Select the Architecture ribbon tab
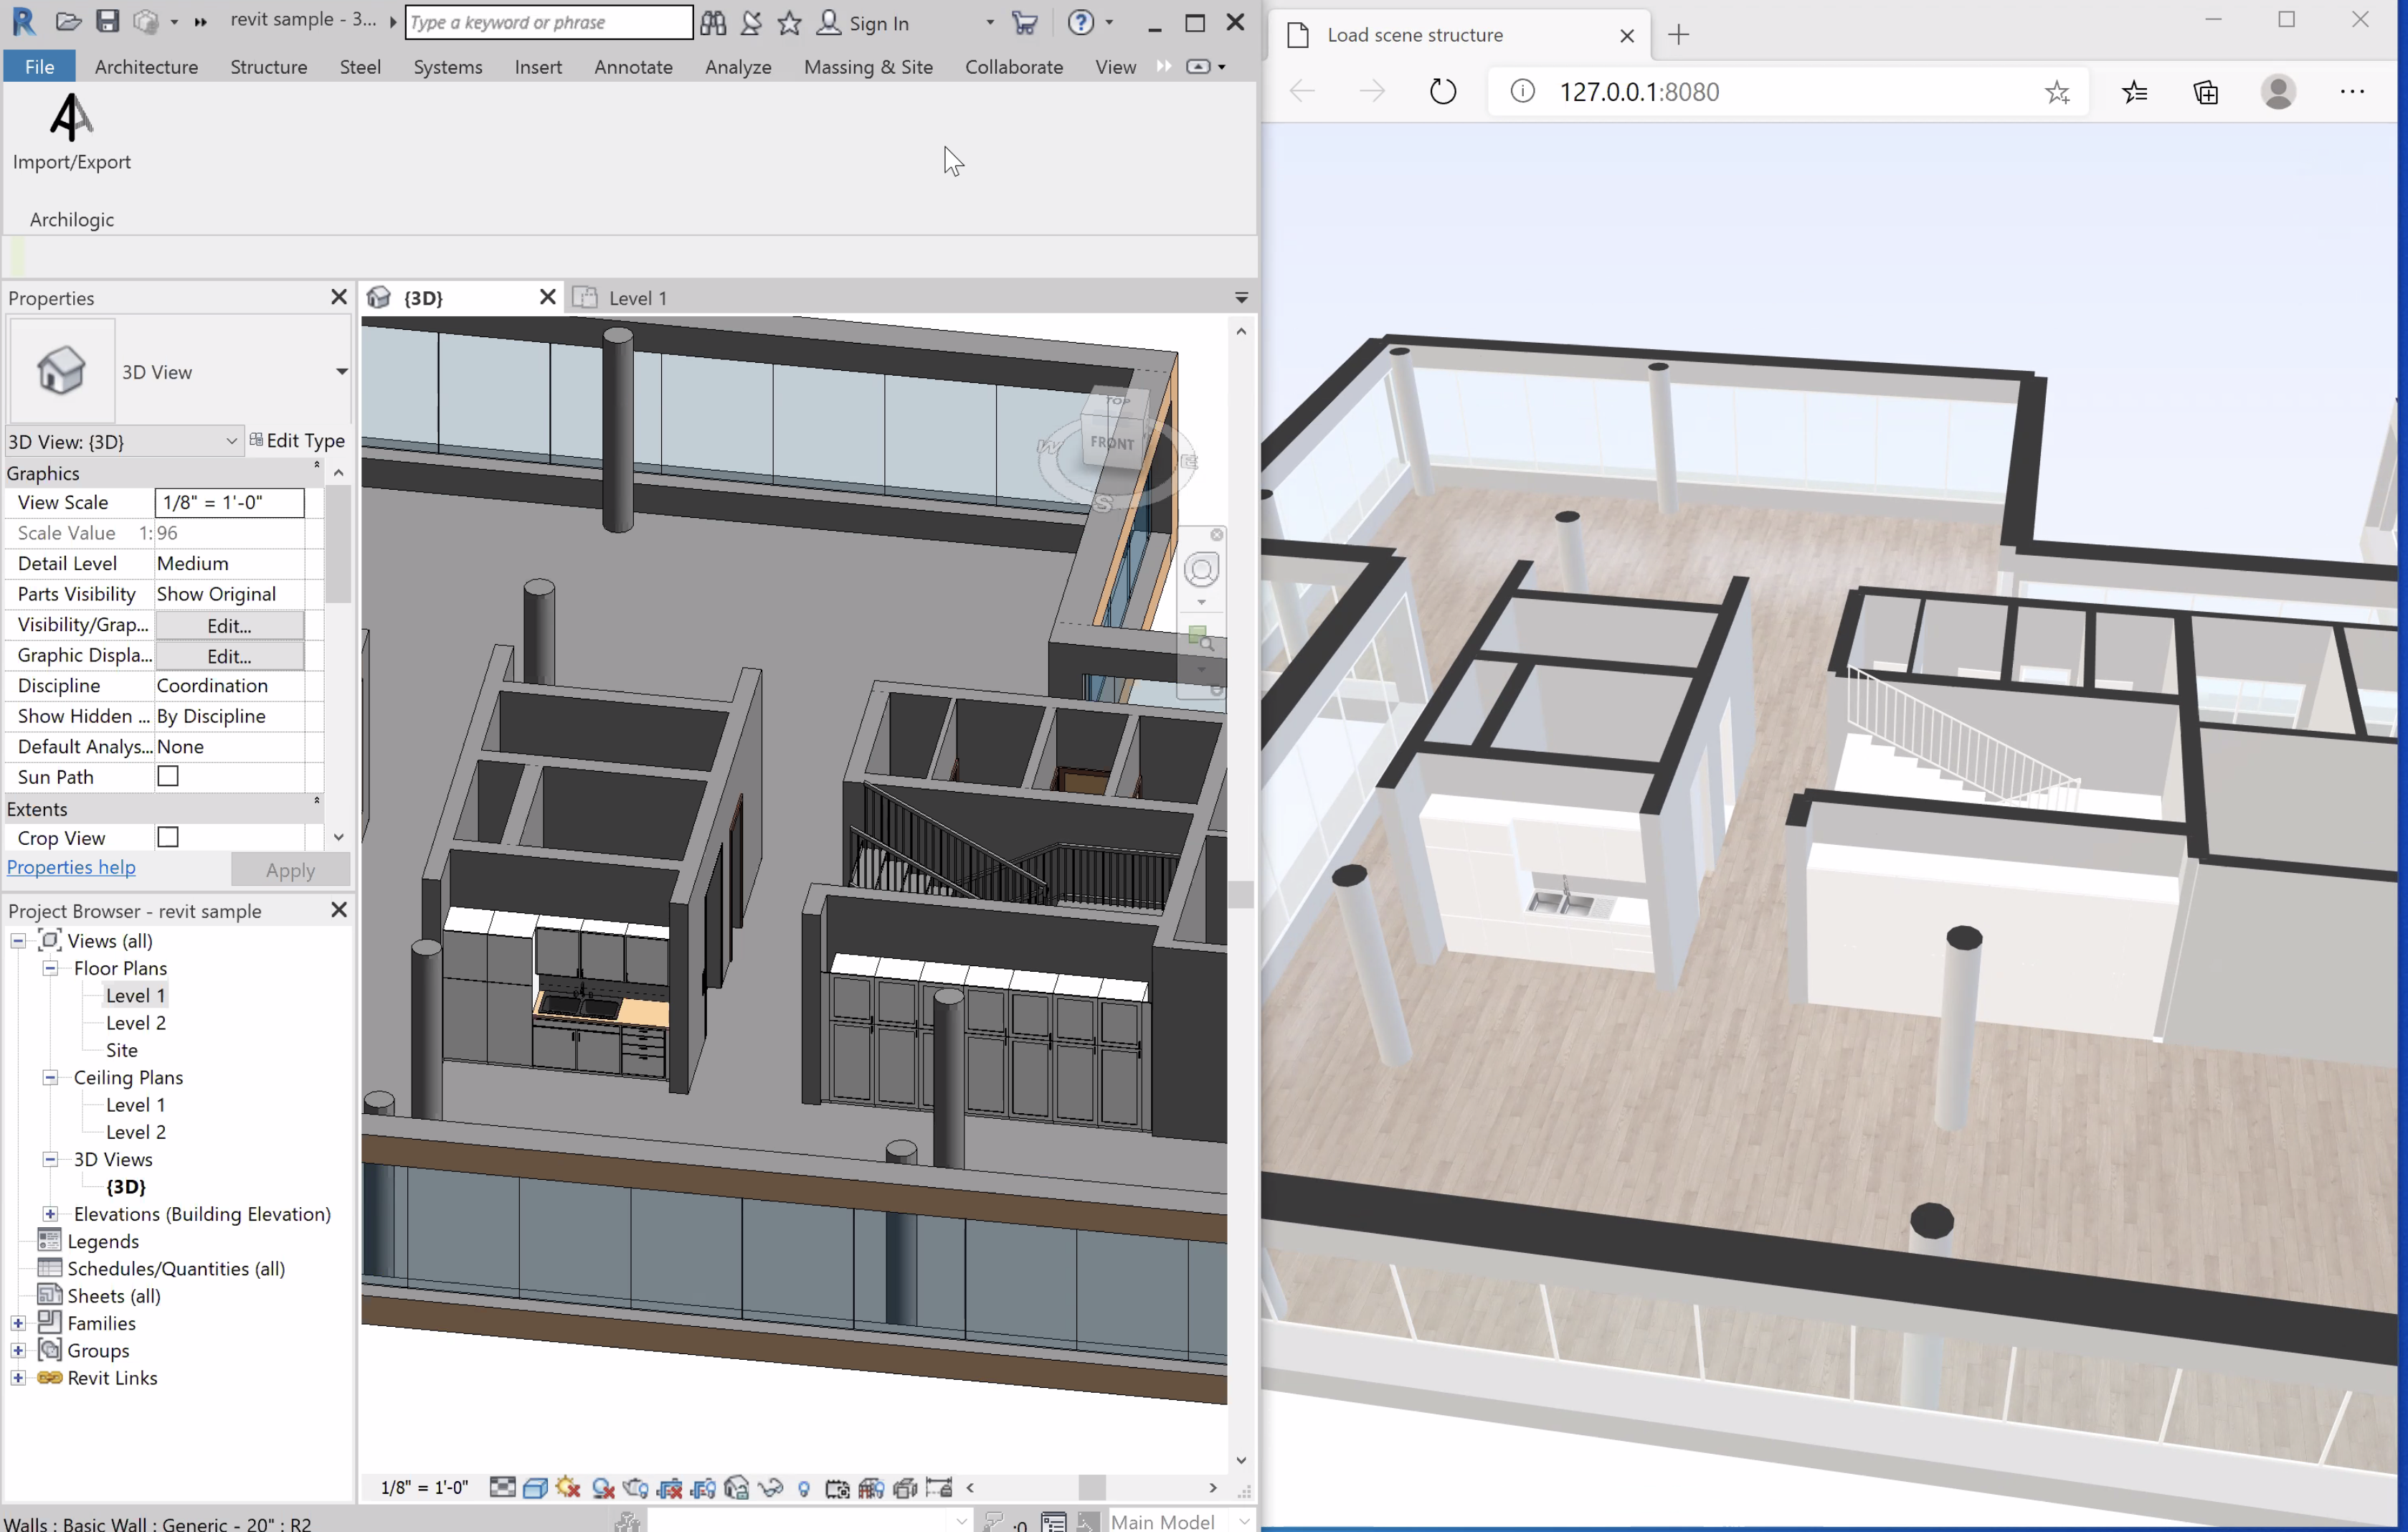 point(144,67)
